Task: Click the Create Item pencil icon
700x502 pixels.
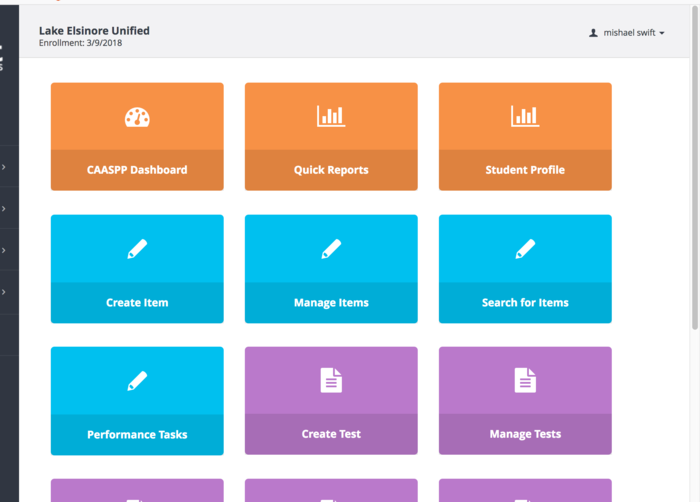Action: pyautogui.click(x=137, y=249)
